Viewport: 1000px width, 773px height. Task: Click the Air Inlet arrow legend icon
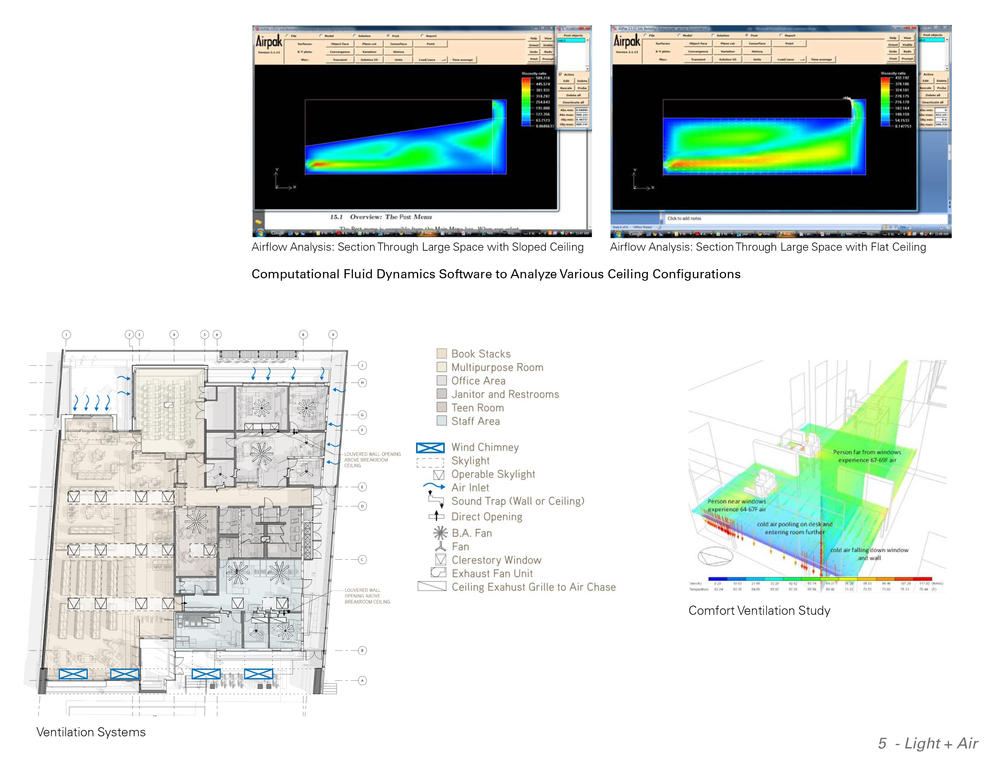pos(436,488)
